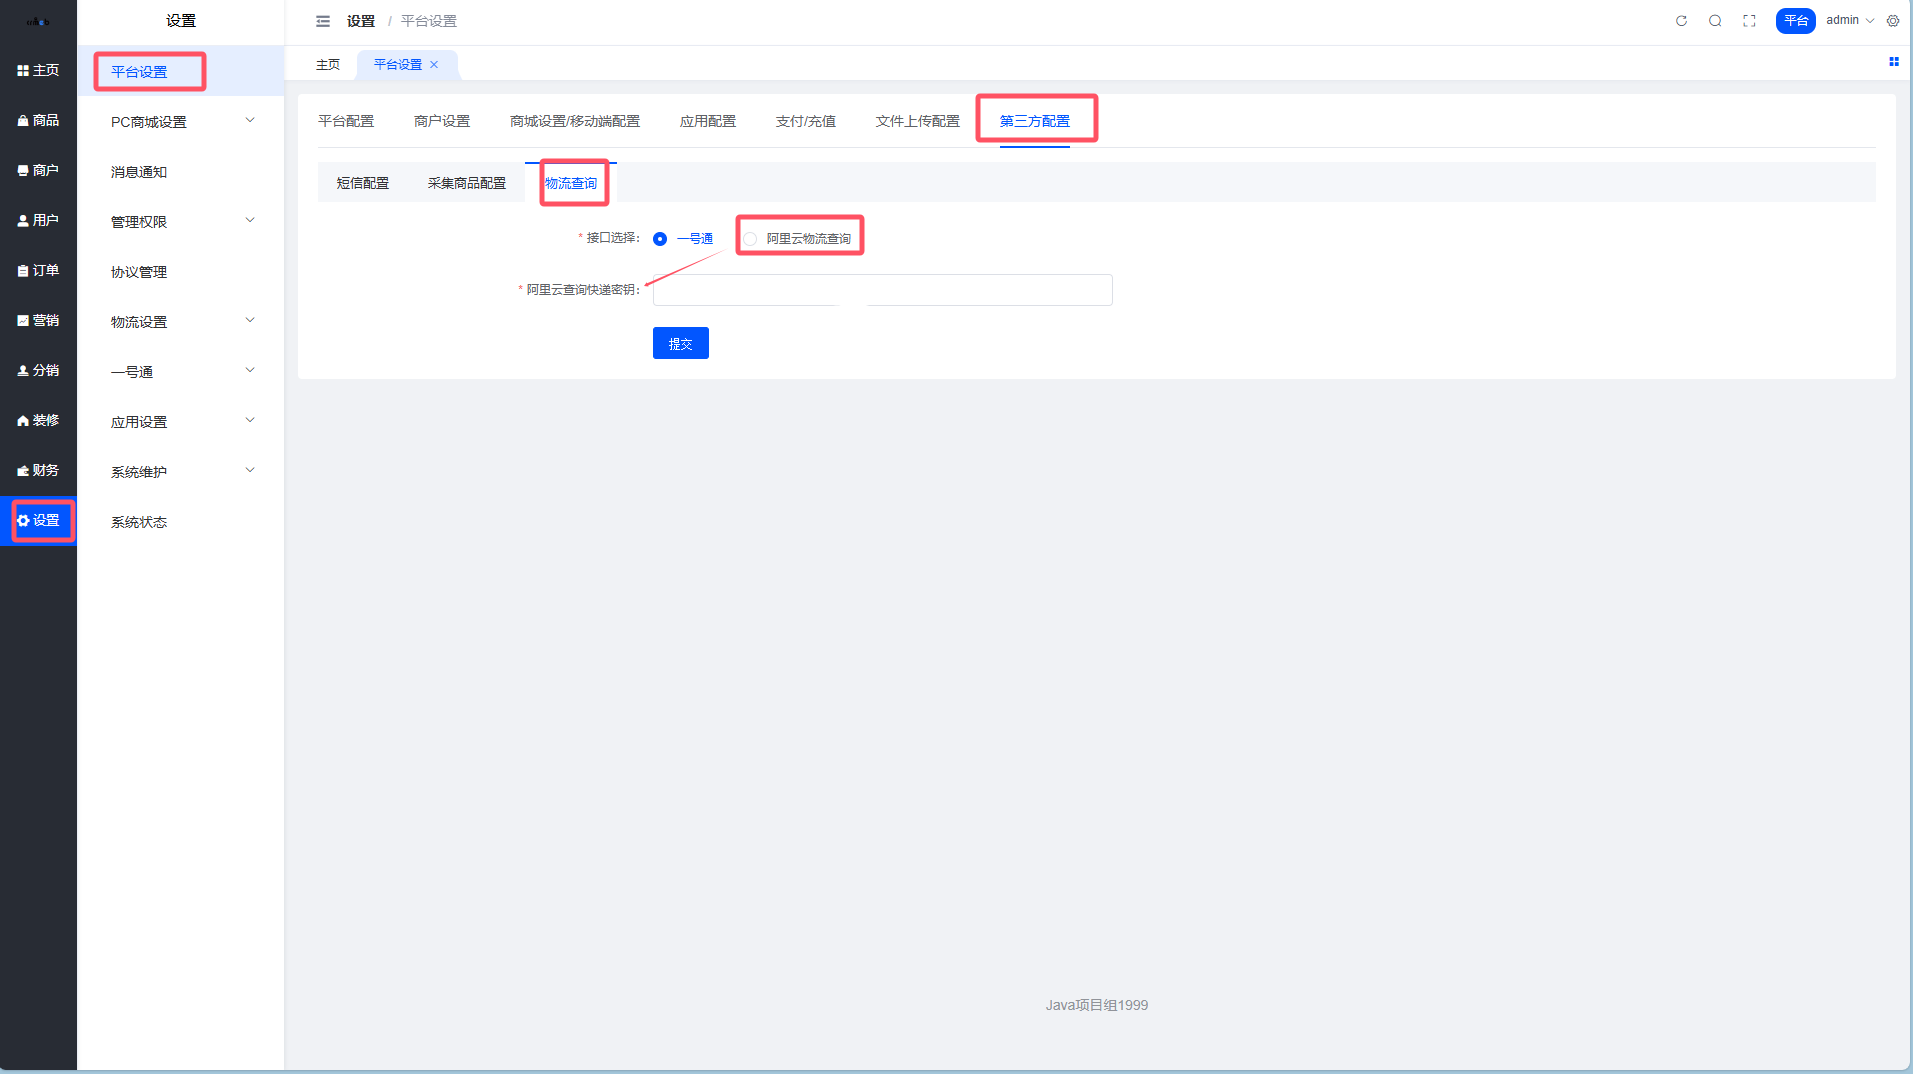Viewport: 1913px width, 1074px height.
Task: Expand the 物流设置 submenu
Action: click(180, 322)
